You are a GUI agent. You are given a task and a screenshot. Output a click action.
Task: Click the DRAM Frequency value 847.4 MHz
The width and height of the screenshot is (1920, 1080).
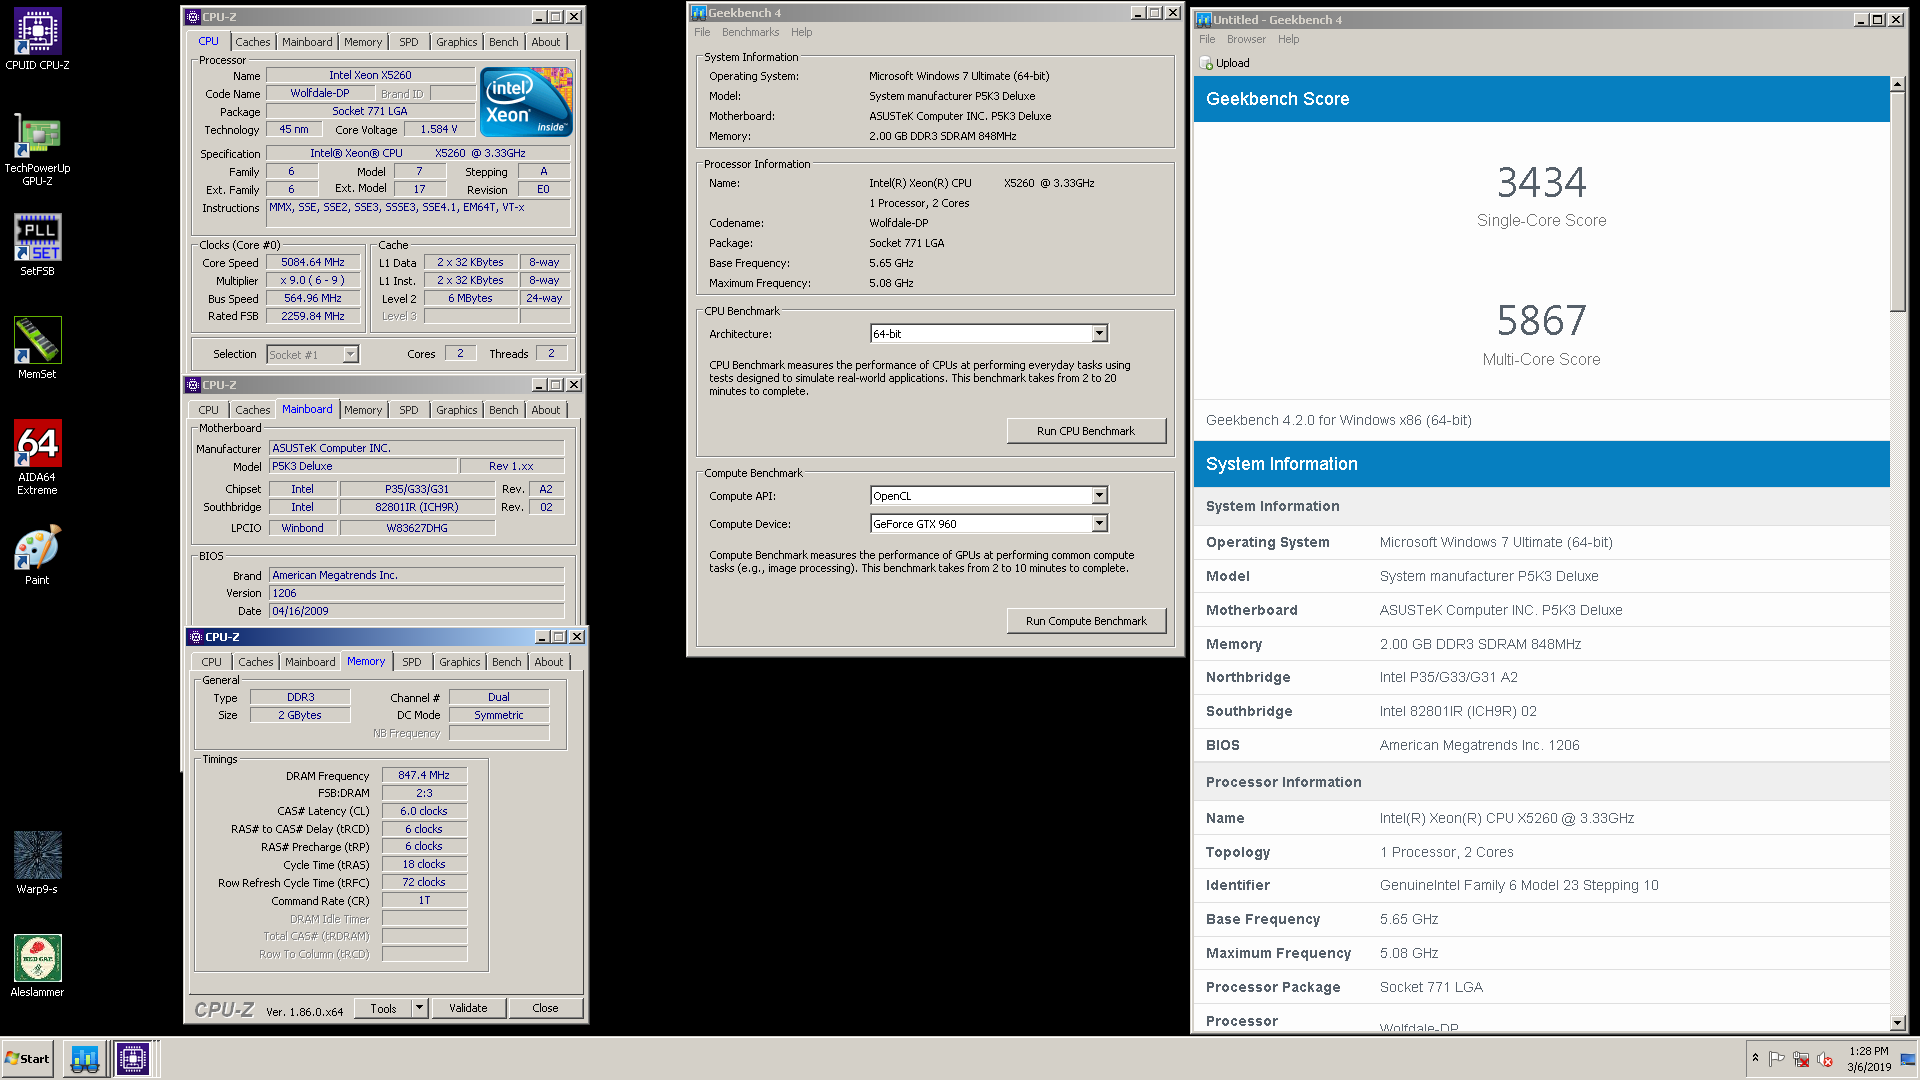424,776
